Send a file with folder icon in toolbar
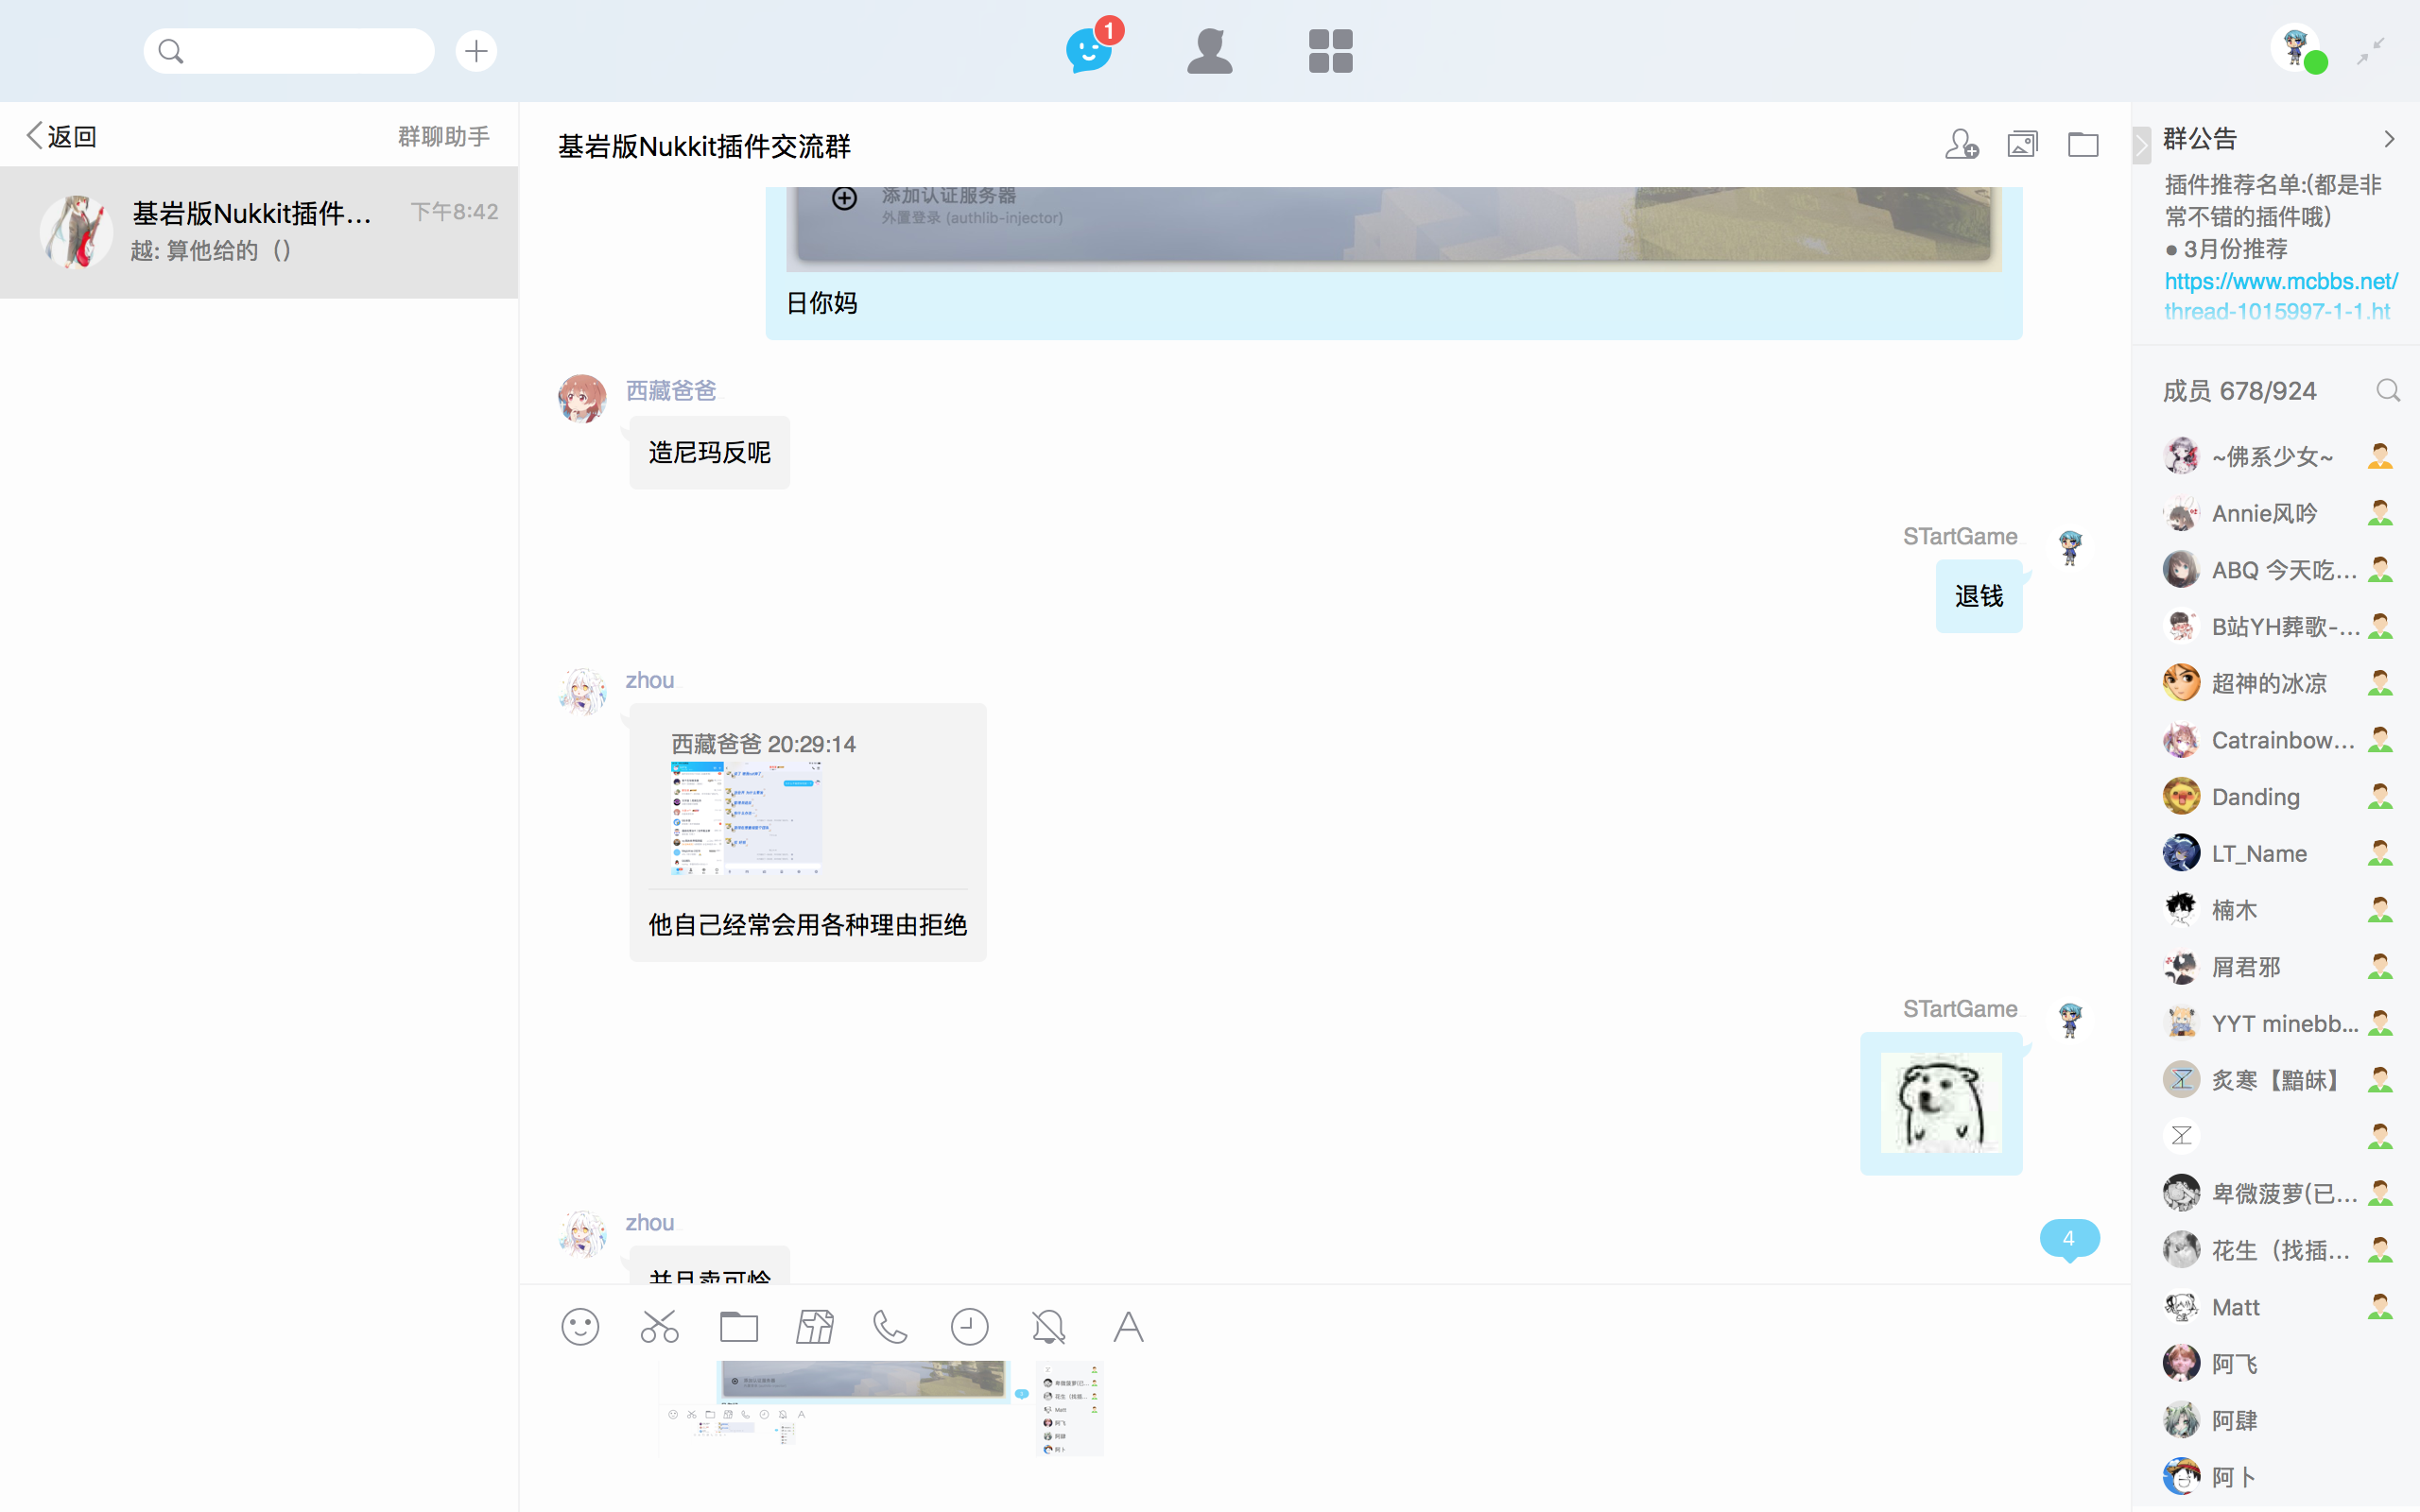Screen dimensions: 2420x1512 [x=739, y=1327]
